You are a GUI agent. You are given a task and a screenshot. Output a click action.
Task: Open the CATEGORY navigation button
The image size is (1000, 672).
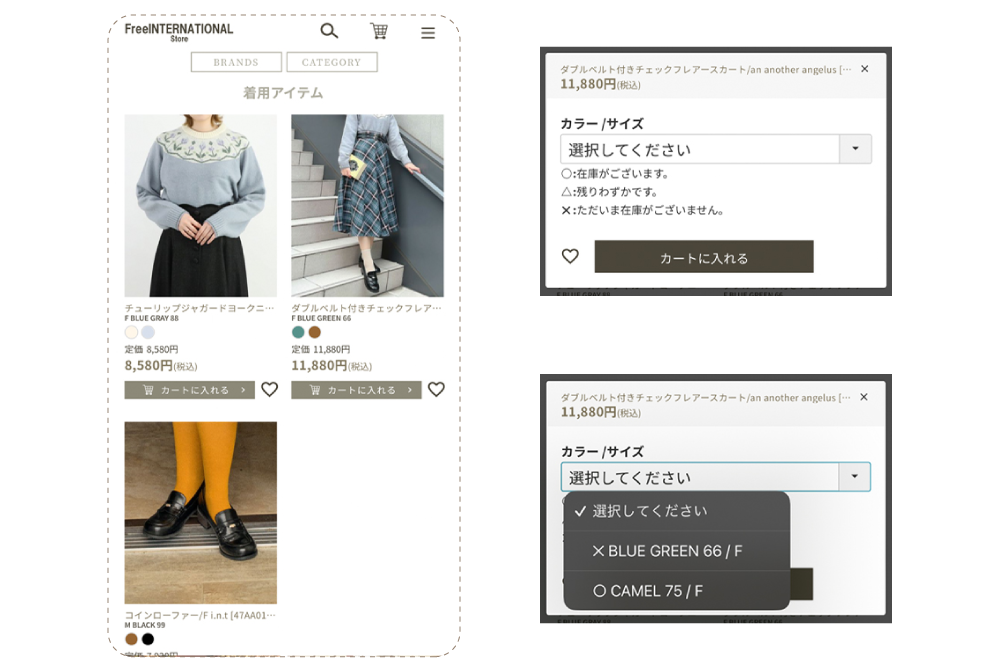coord(331,62)
